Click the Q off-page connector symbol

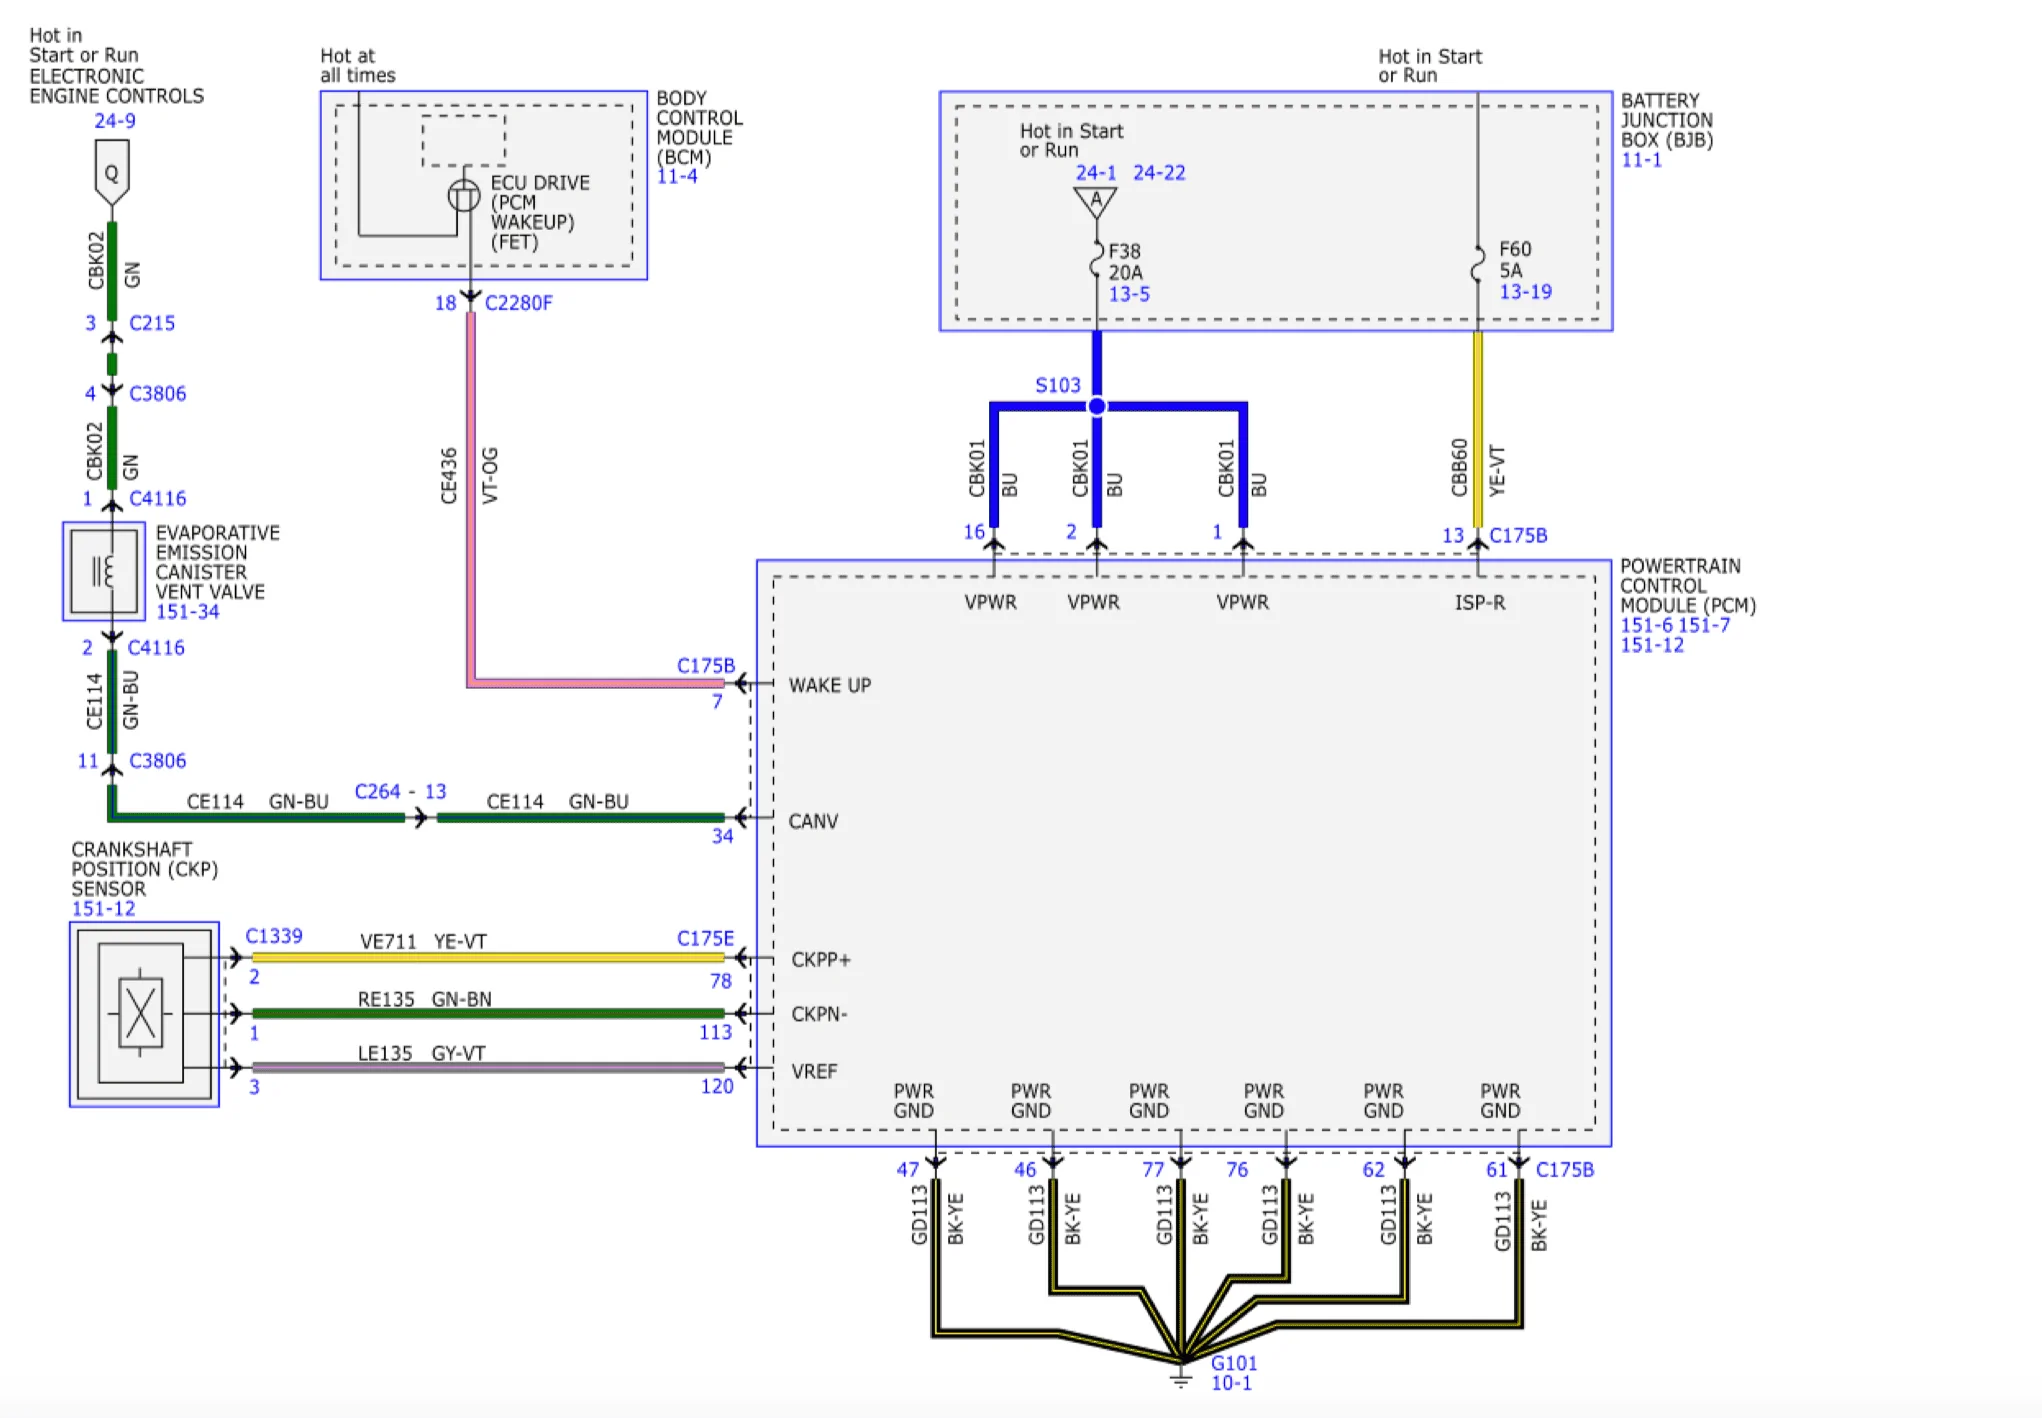(111, 172)
